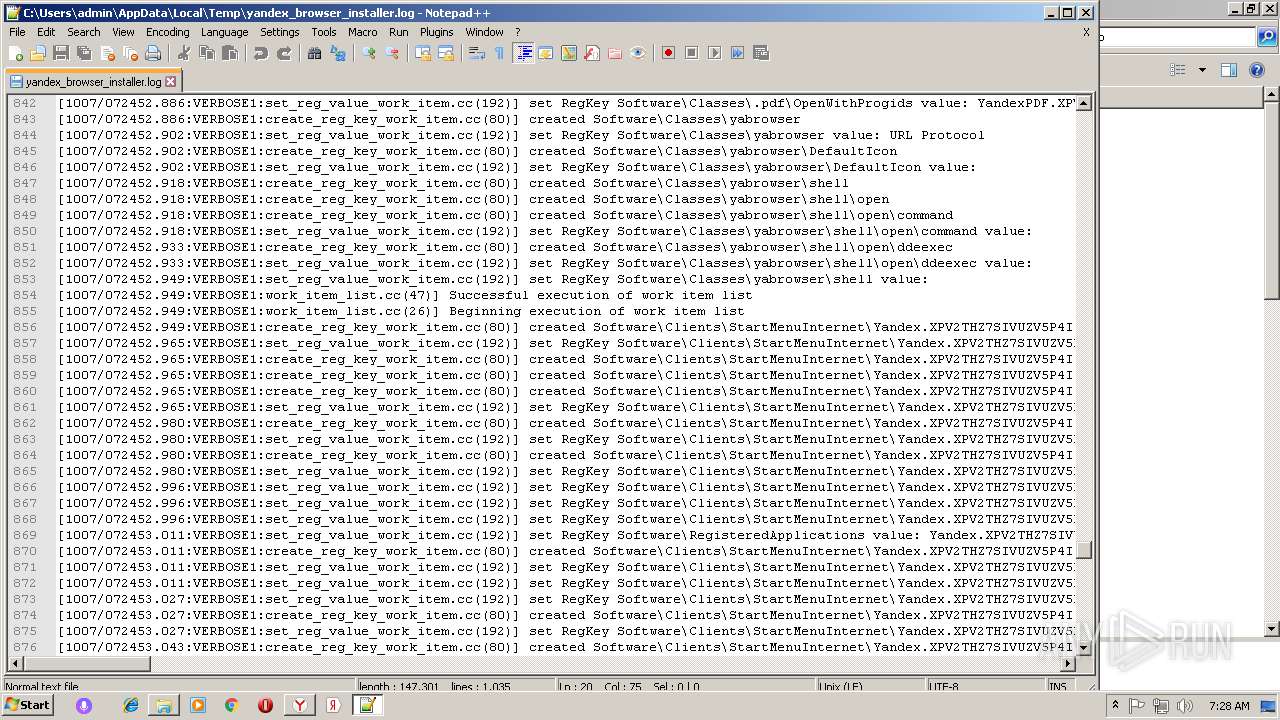Open the File menu

point(17,32)
